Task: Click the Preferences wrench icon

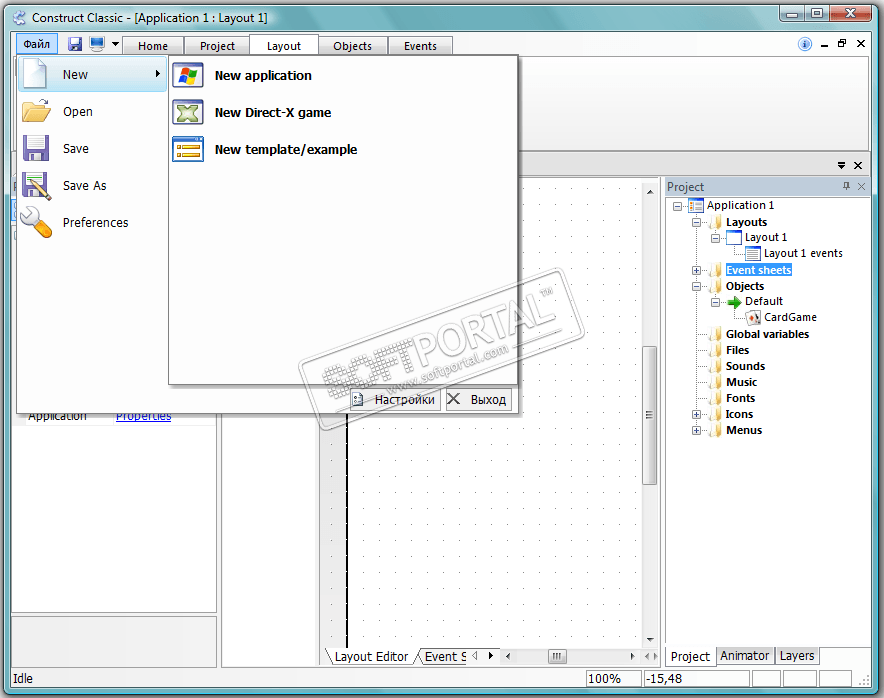Action: tap(37, 222)
